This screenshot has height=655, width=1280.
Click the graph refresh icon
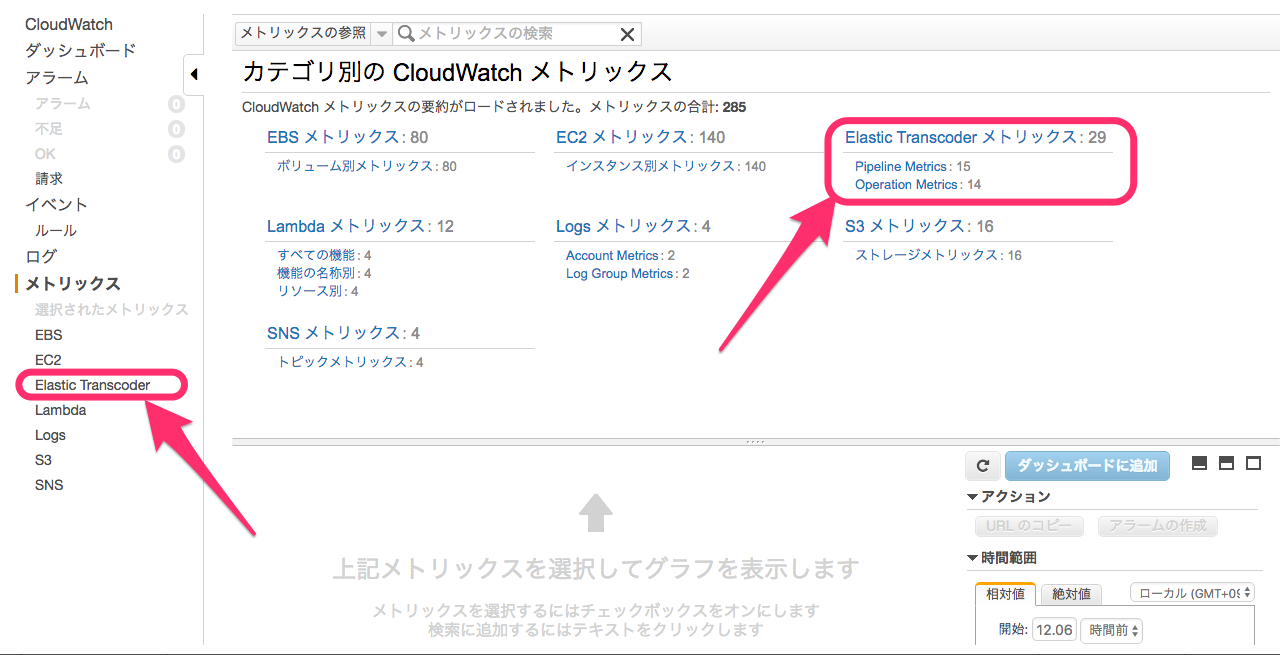point(982,465)
